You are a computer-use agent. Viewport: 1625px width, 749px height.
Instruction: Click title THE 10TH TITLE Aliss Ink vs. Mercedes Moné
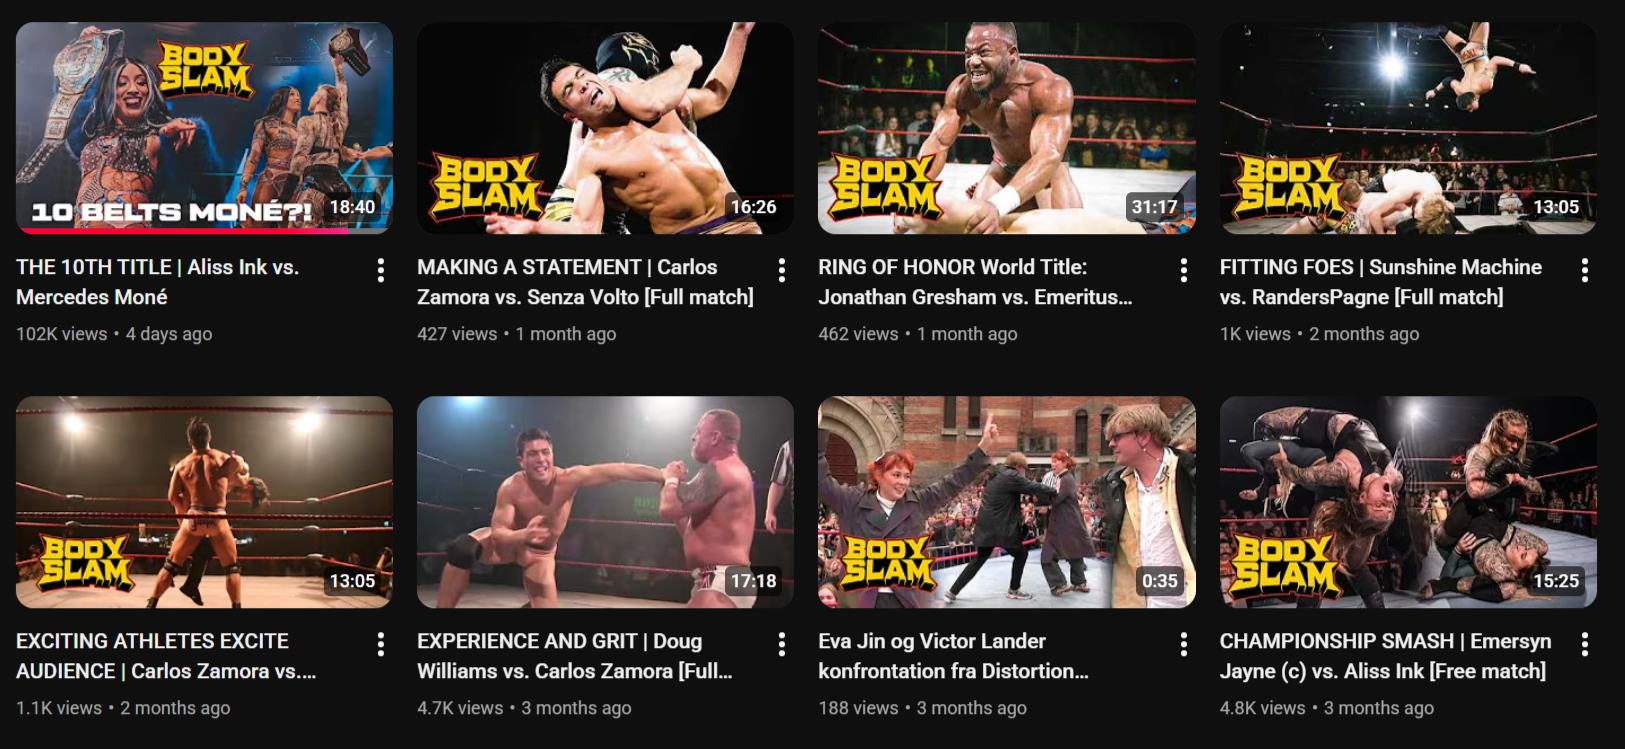pyautogui.click(x=158, y=282)
